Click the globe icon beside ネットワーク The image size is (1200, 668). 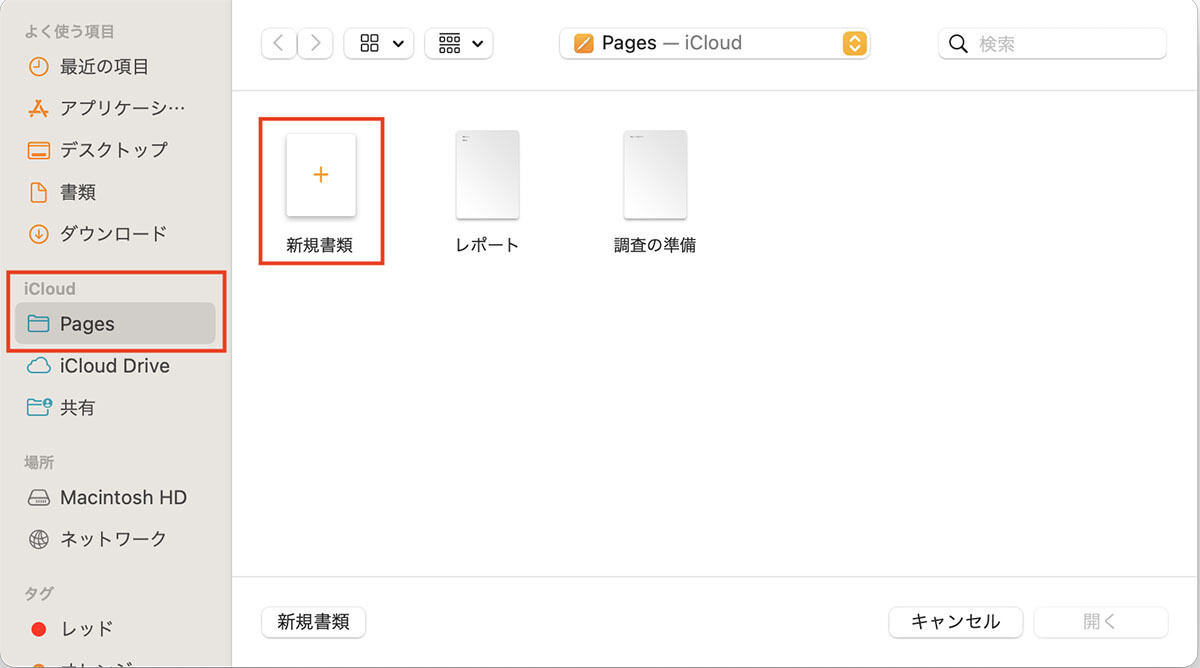point(39,539)
